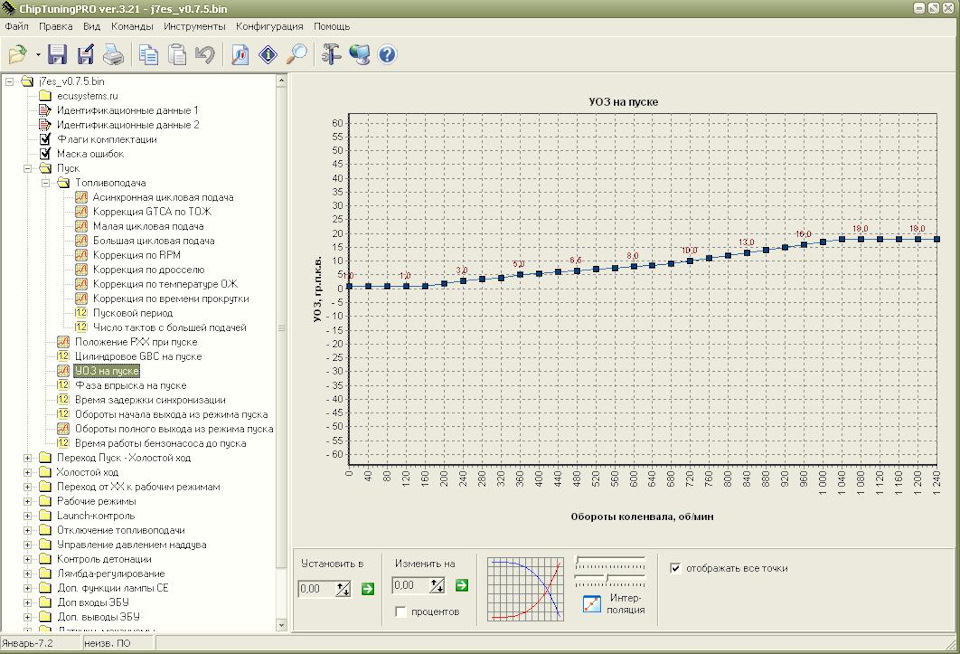
Task: Select Коррекция по дросселю map
Action: point(149,270)
